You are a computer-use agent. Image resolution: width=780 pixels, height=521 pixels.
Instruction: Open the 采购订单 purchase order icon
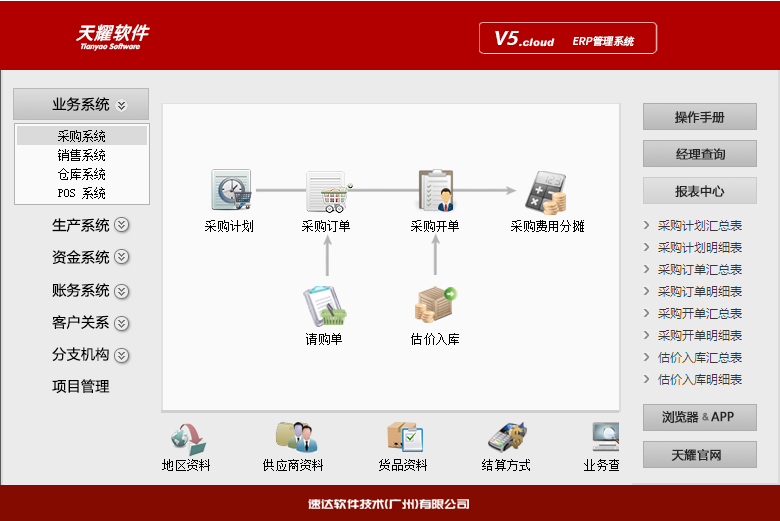(328, 191)
